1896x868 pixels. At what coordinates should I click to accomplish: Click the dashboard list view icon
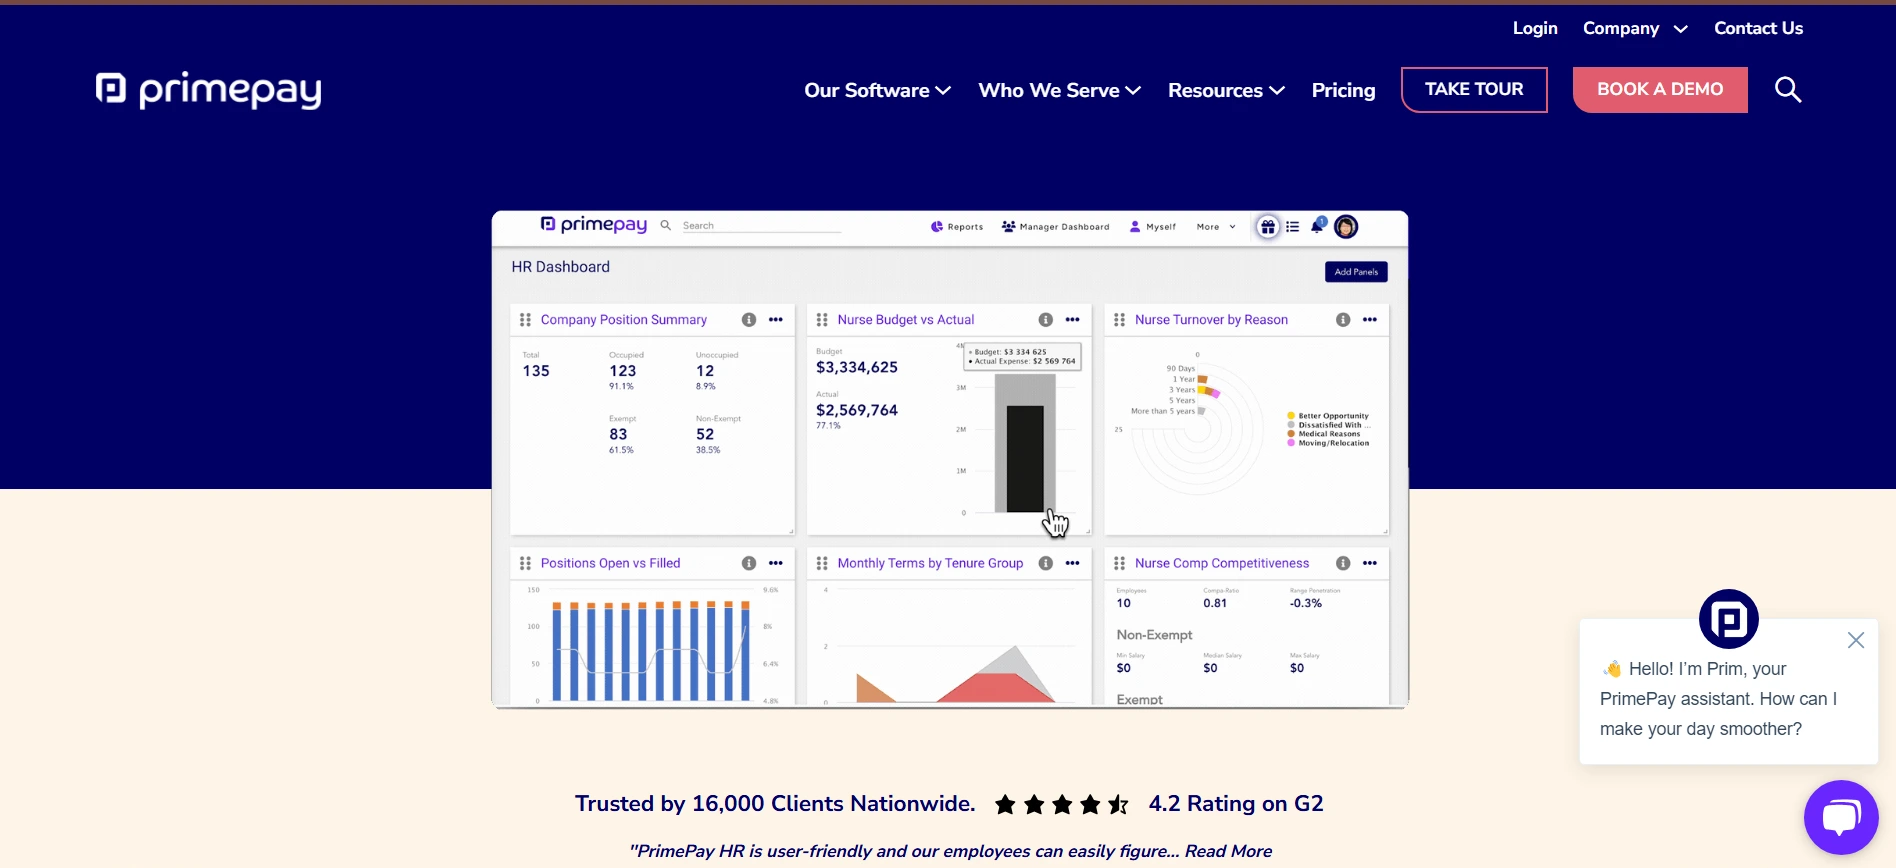[1292, 227]
